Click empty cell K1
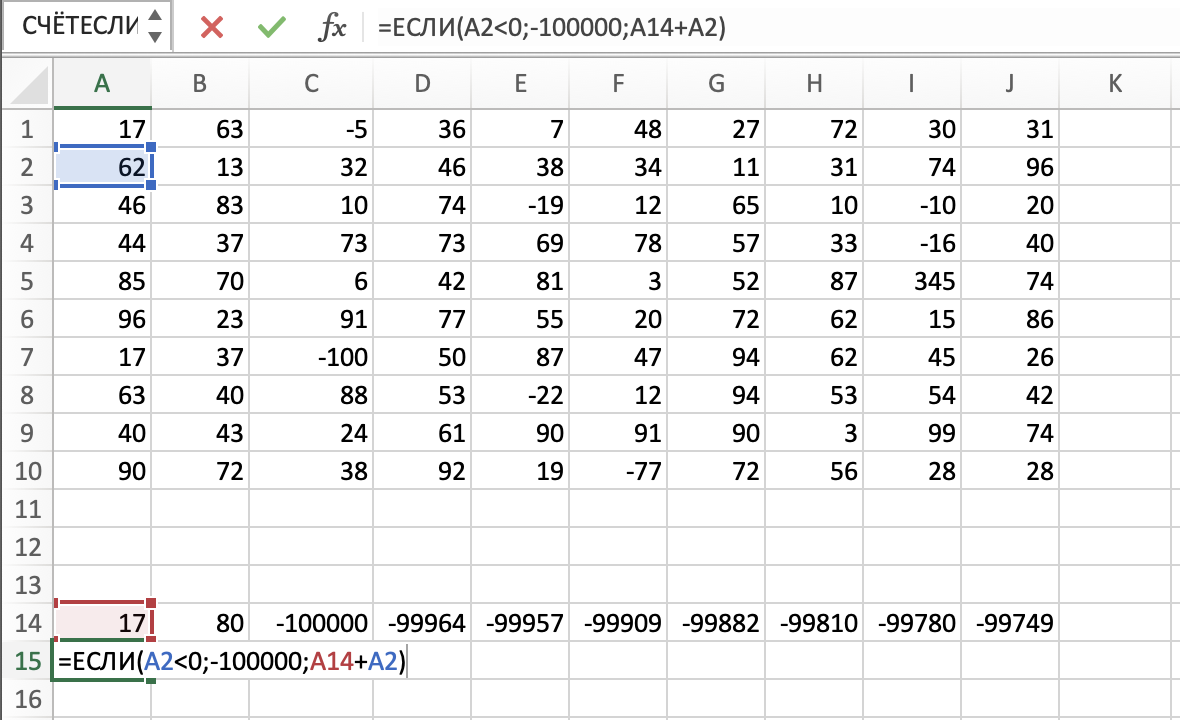This screenshot has height=720, width=1180. (x=1116, y=129)
